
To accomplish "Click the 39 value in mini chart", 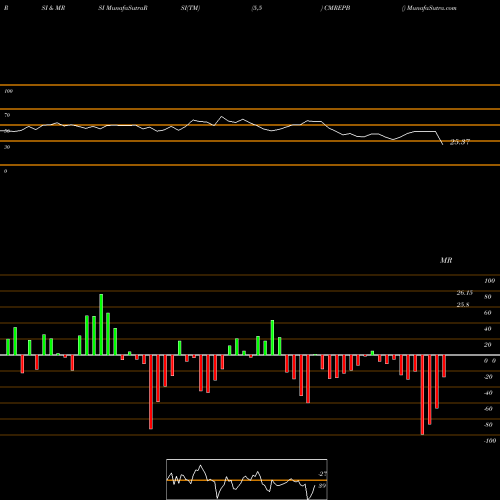I will pos(322,486).
